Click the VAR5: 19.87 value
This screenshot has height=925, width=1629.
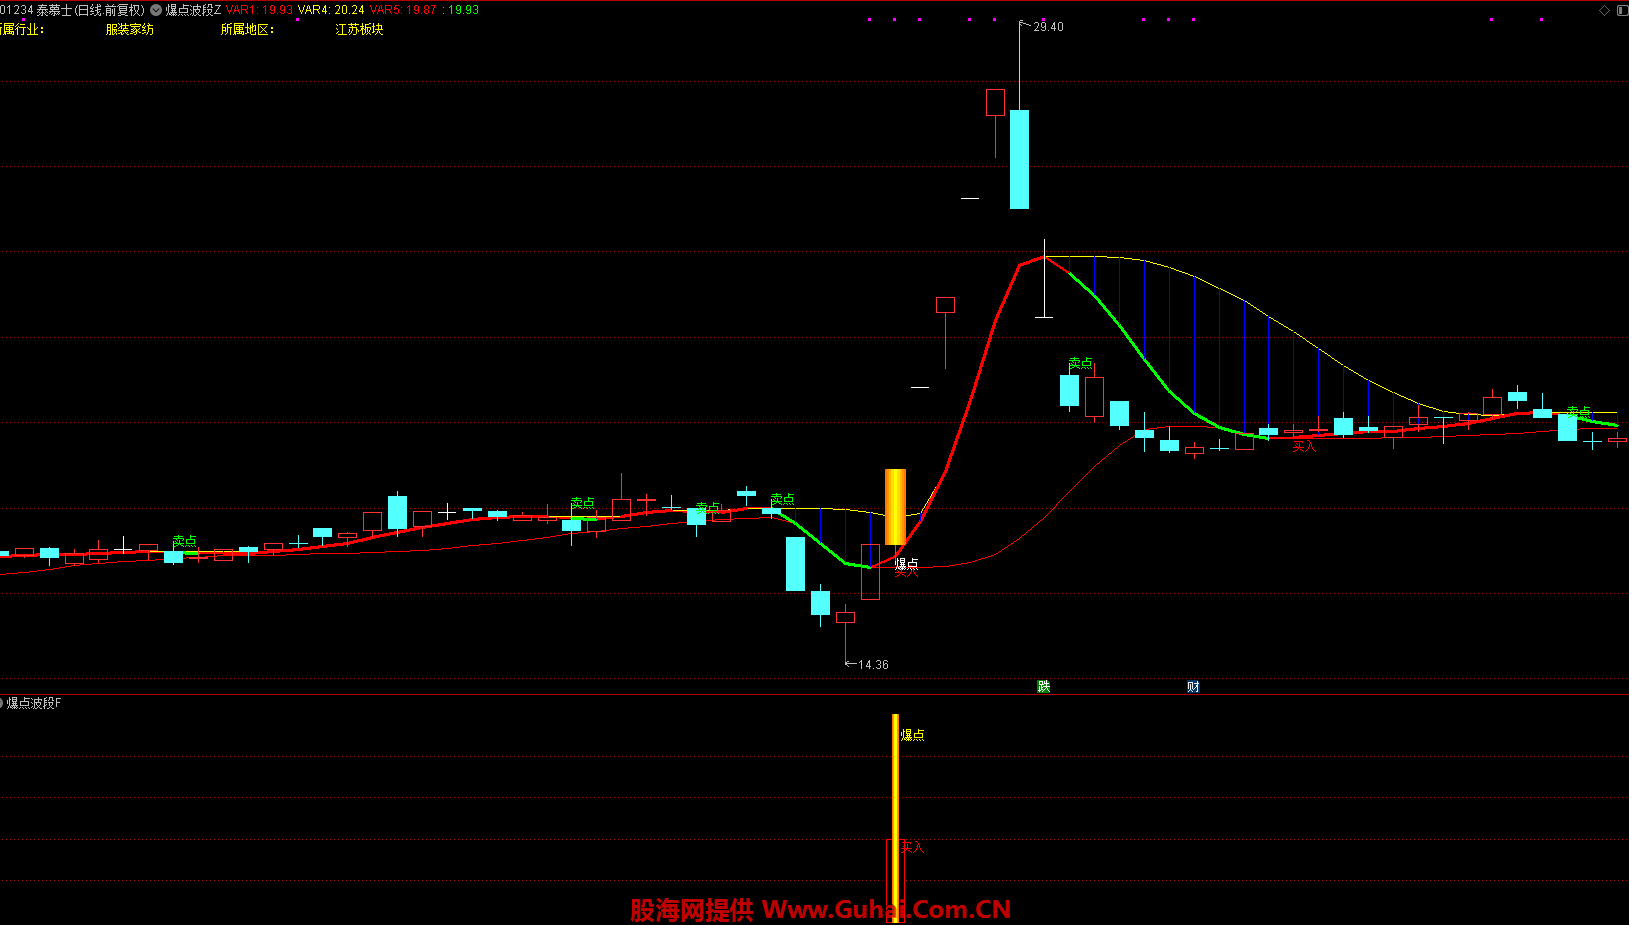(x=404, y=10)
